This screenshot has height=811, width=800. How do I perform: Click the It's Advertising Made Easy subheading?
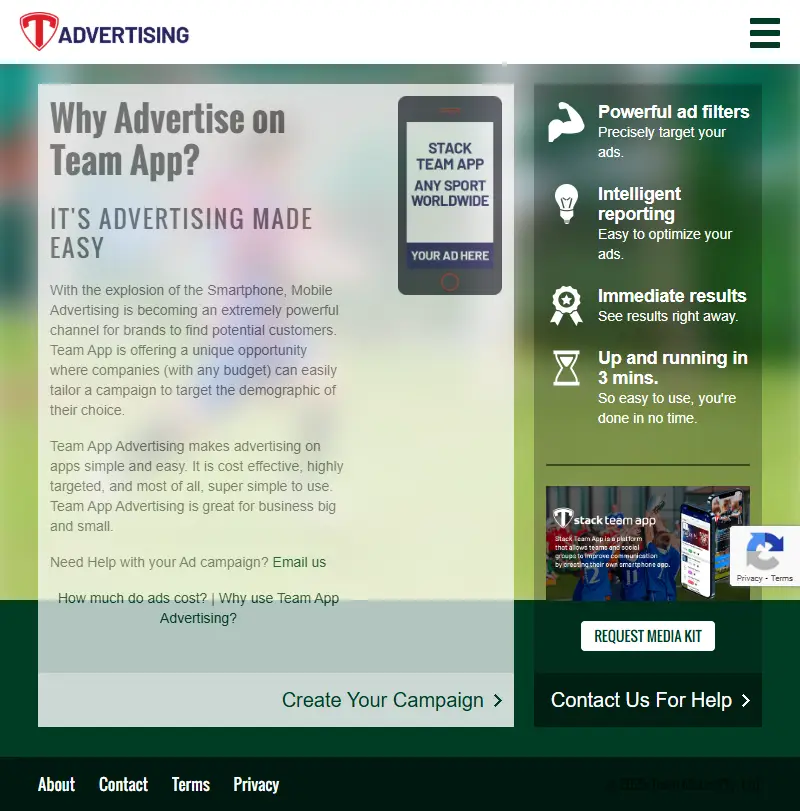[x=181, y=233]
